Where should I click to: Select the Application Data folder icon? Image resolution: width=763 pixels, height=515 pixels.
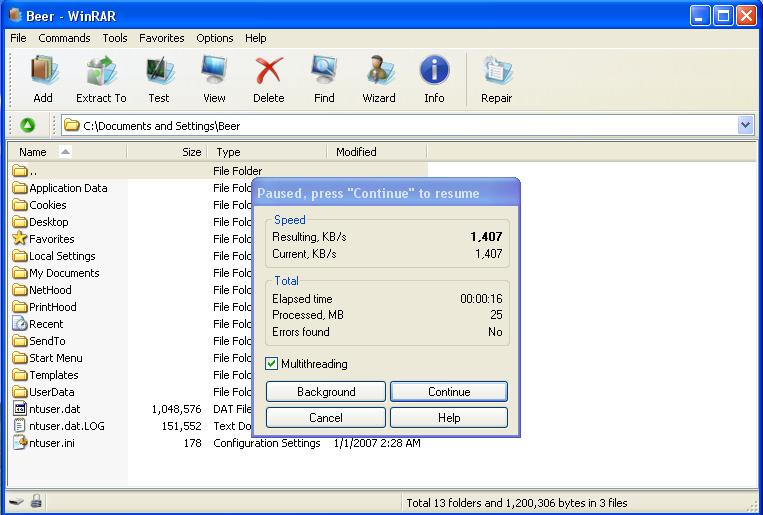(19, 188)
